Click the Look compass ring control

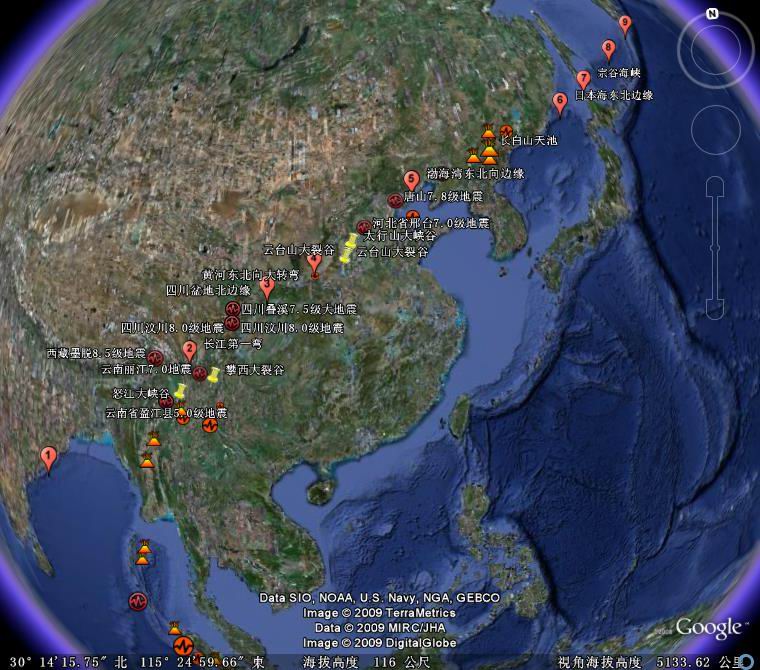click(x=712, y=46)
